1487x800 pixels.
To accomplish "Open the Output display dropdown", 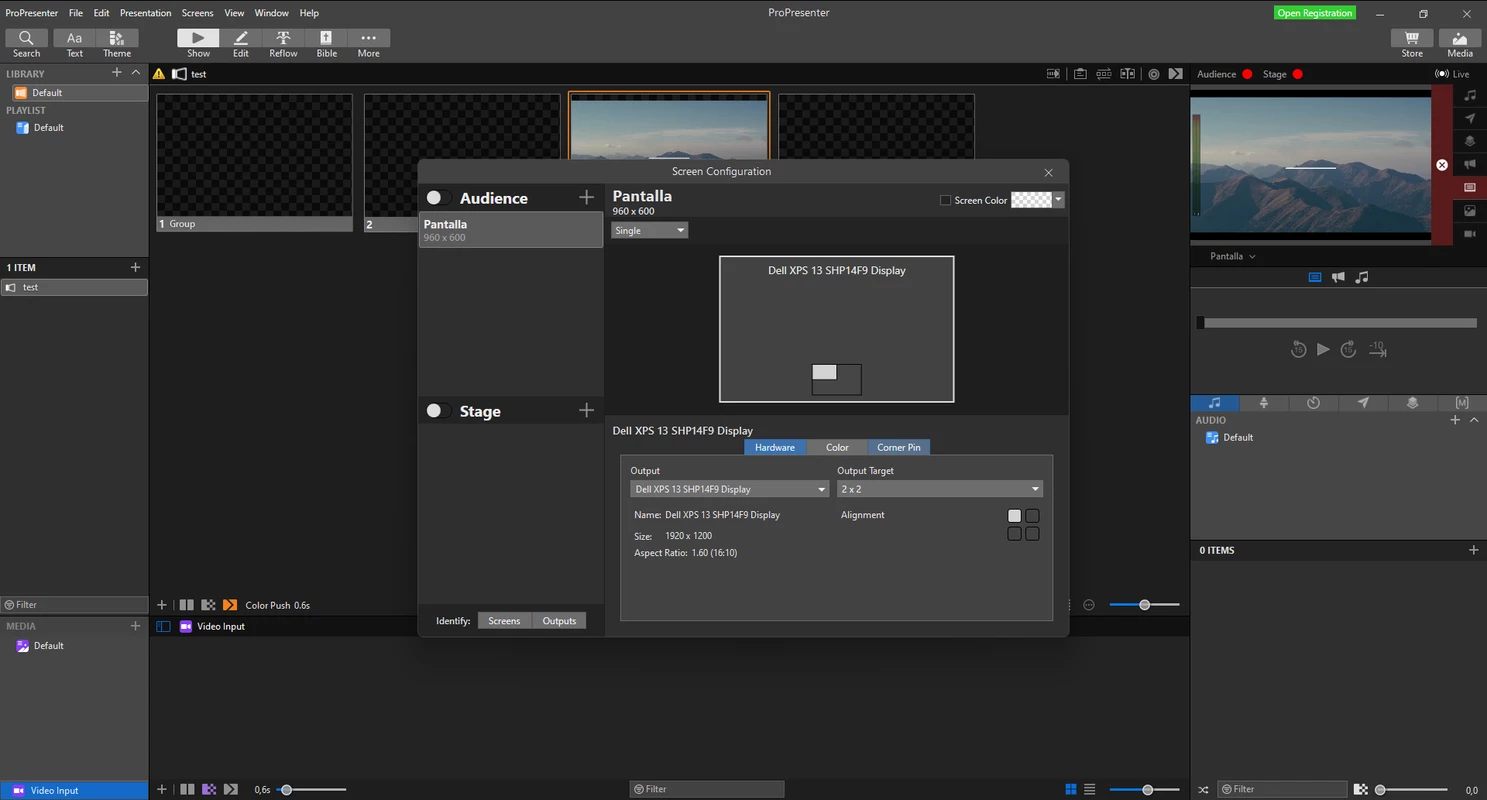I will coord(730,489).
